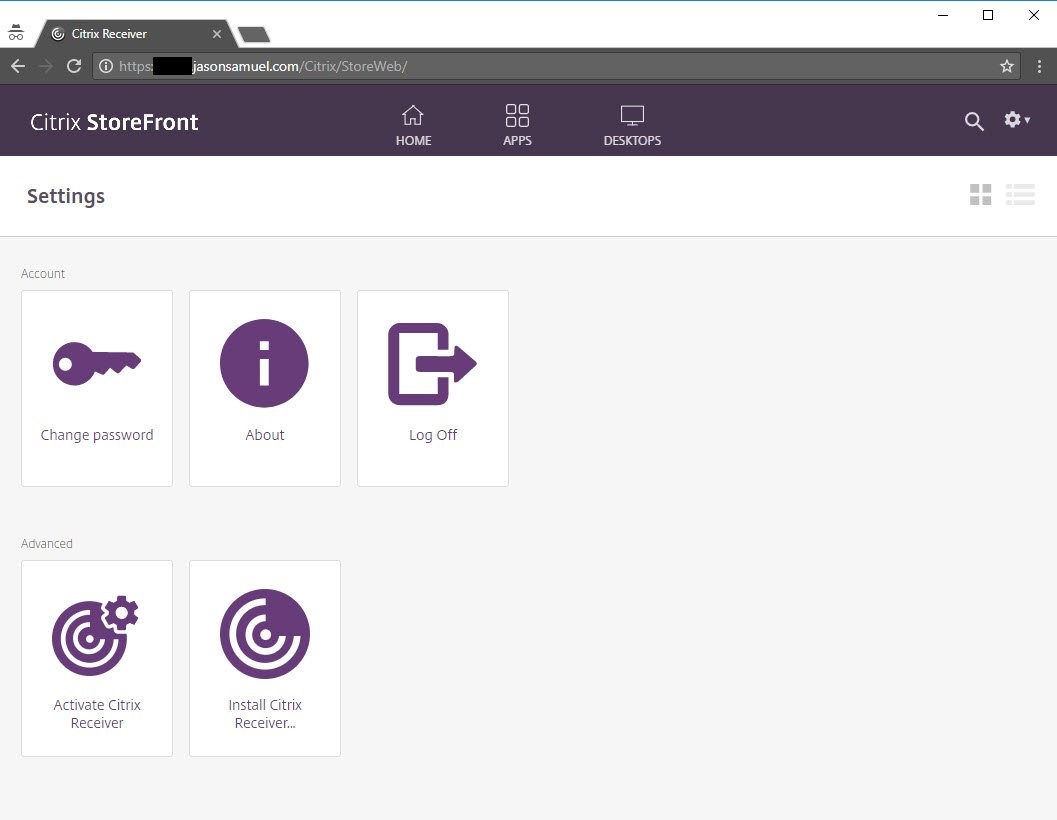Switch to grid view layout
Image resolution: width=1057 pixels, height=820 pixels.
click(x=981, y=195)
